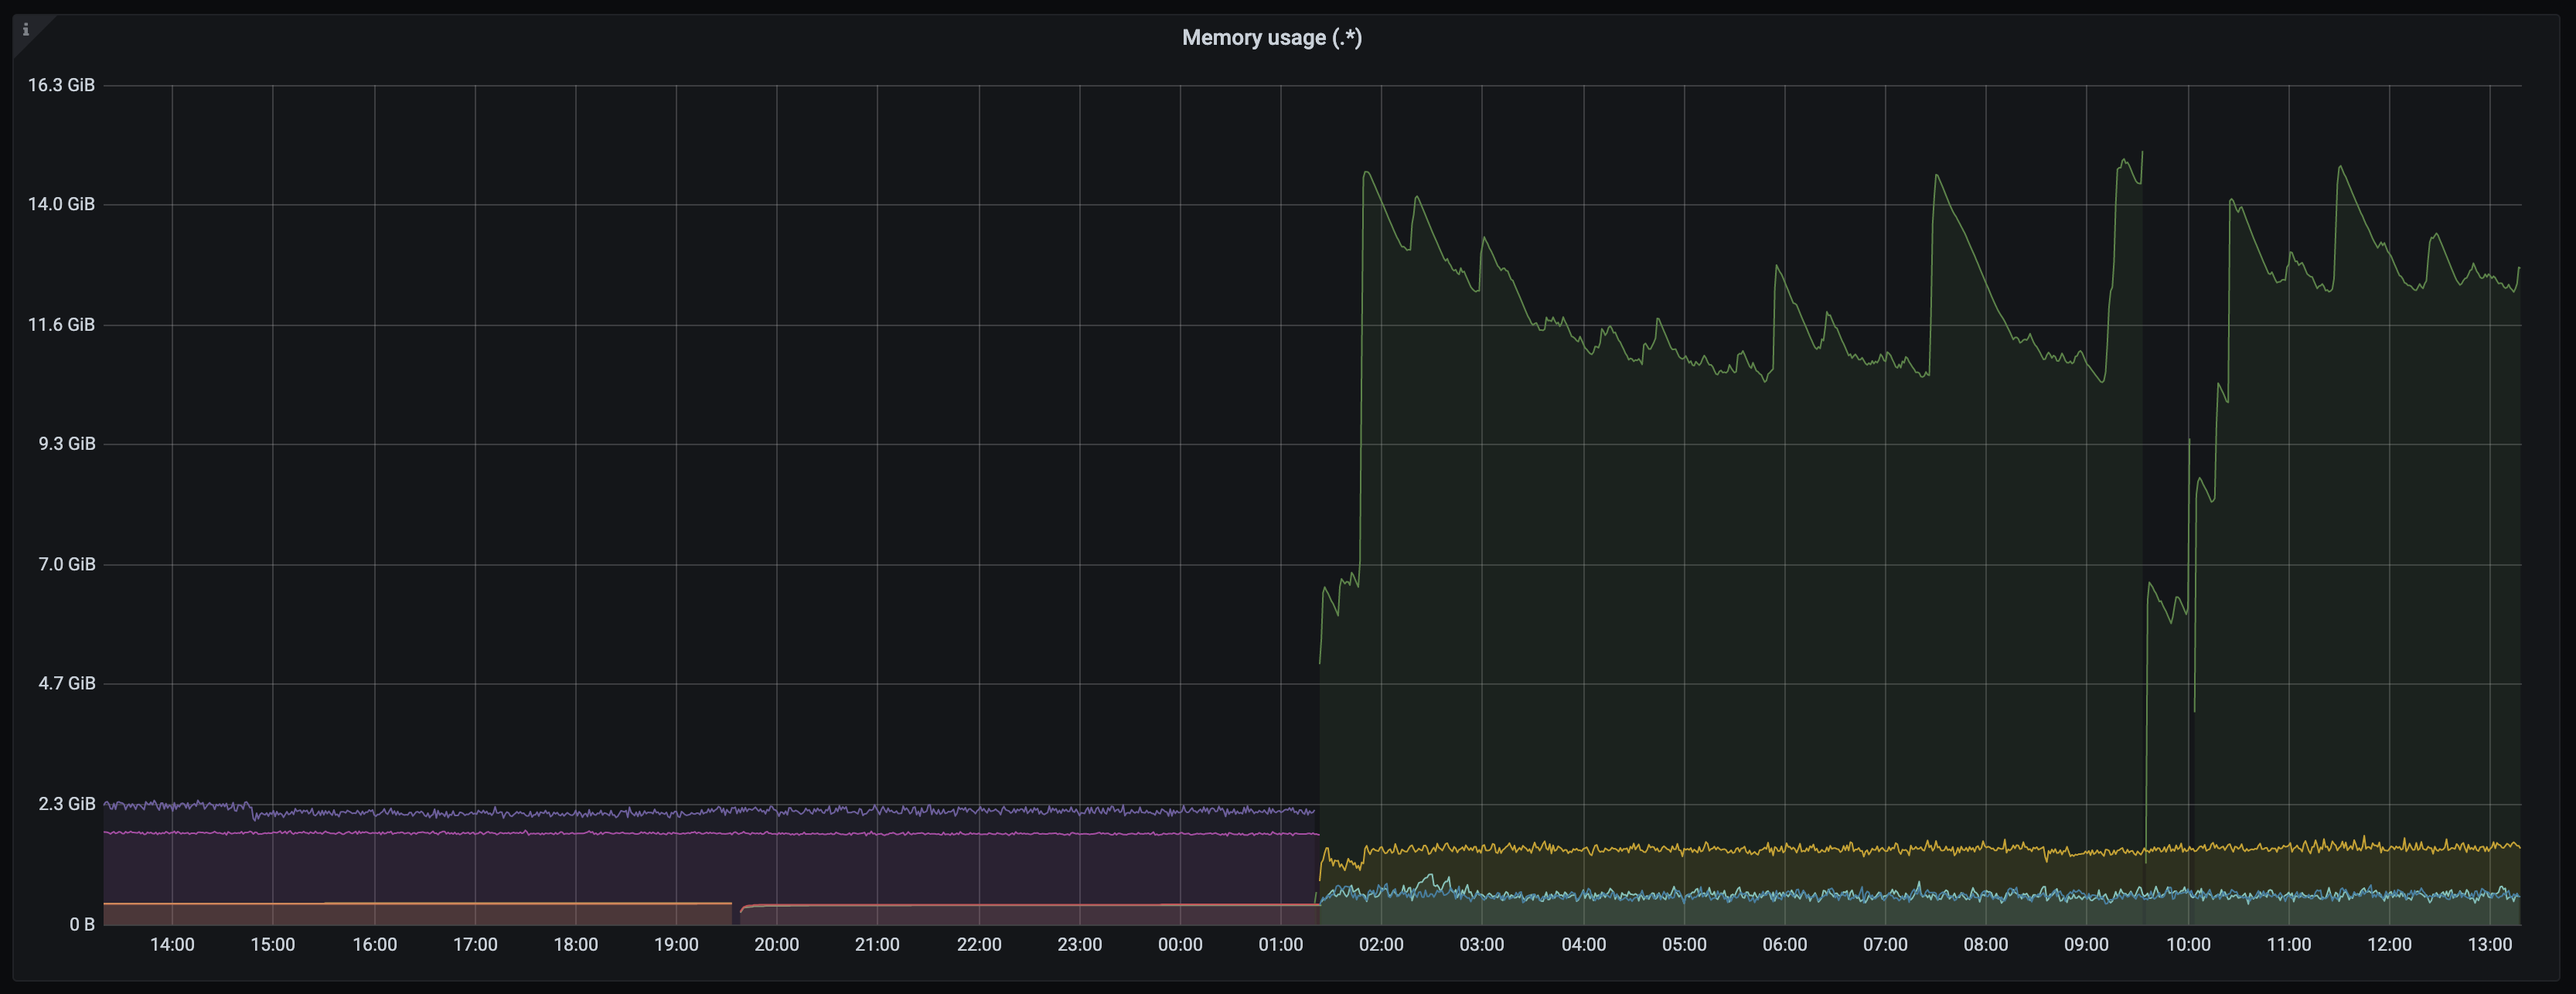Click the 17:00 time axis label
Screen dimensions: 2576x994
tap(475, 945)
